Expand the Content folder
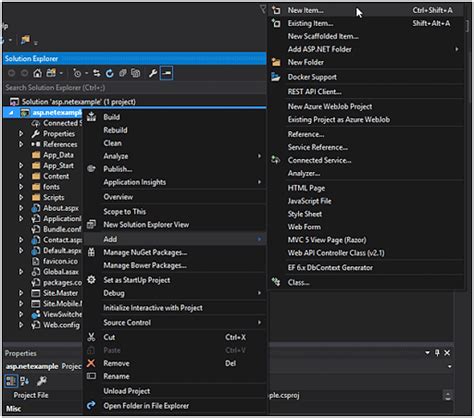The width and height of the screenshot is (474, 418). (x=21, y=176)
